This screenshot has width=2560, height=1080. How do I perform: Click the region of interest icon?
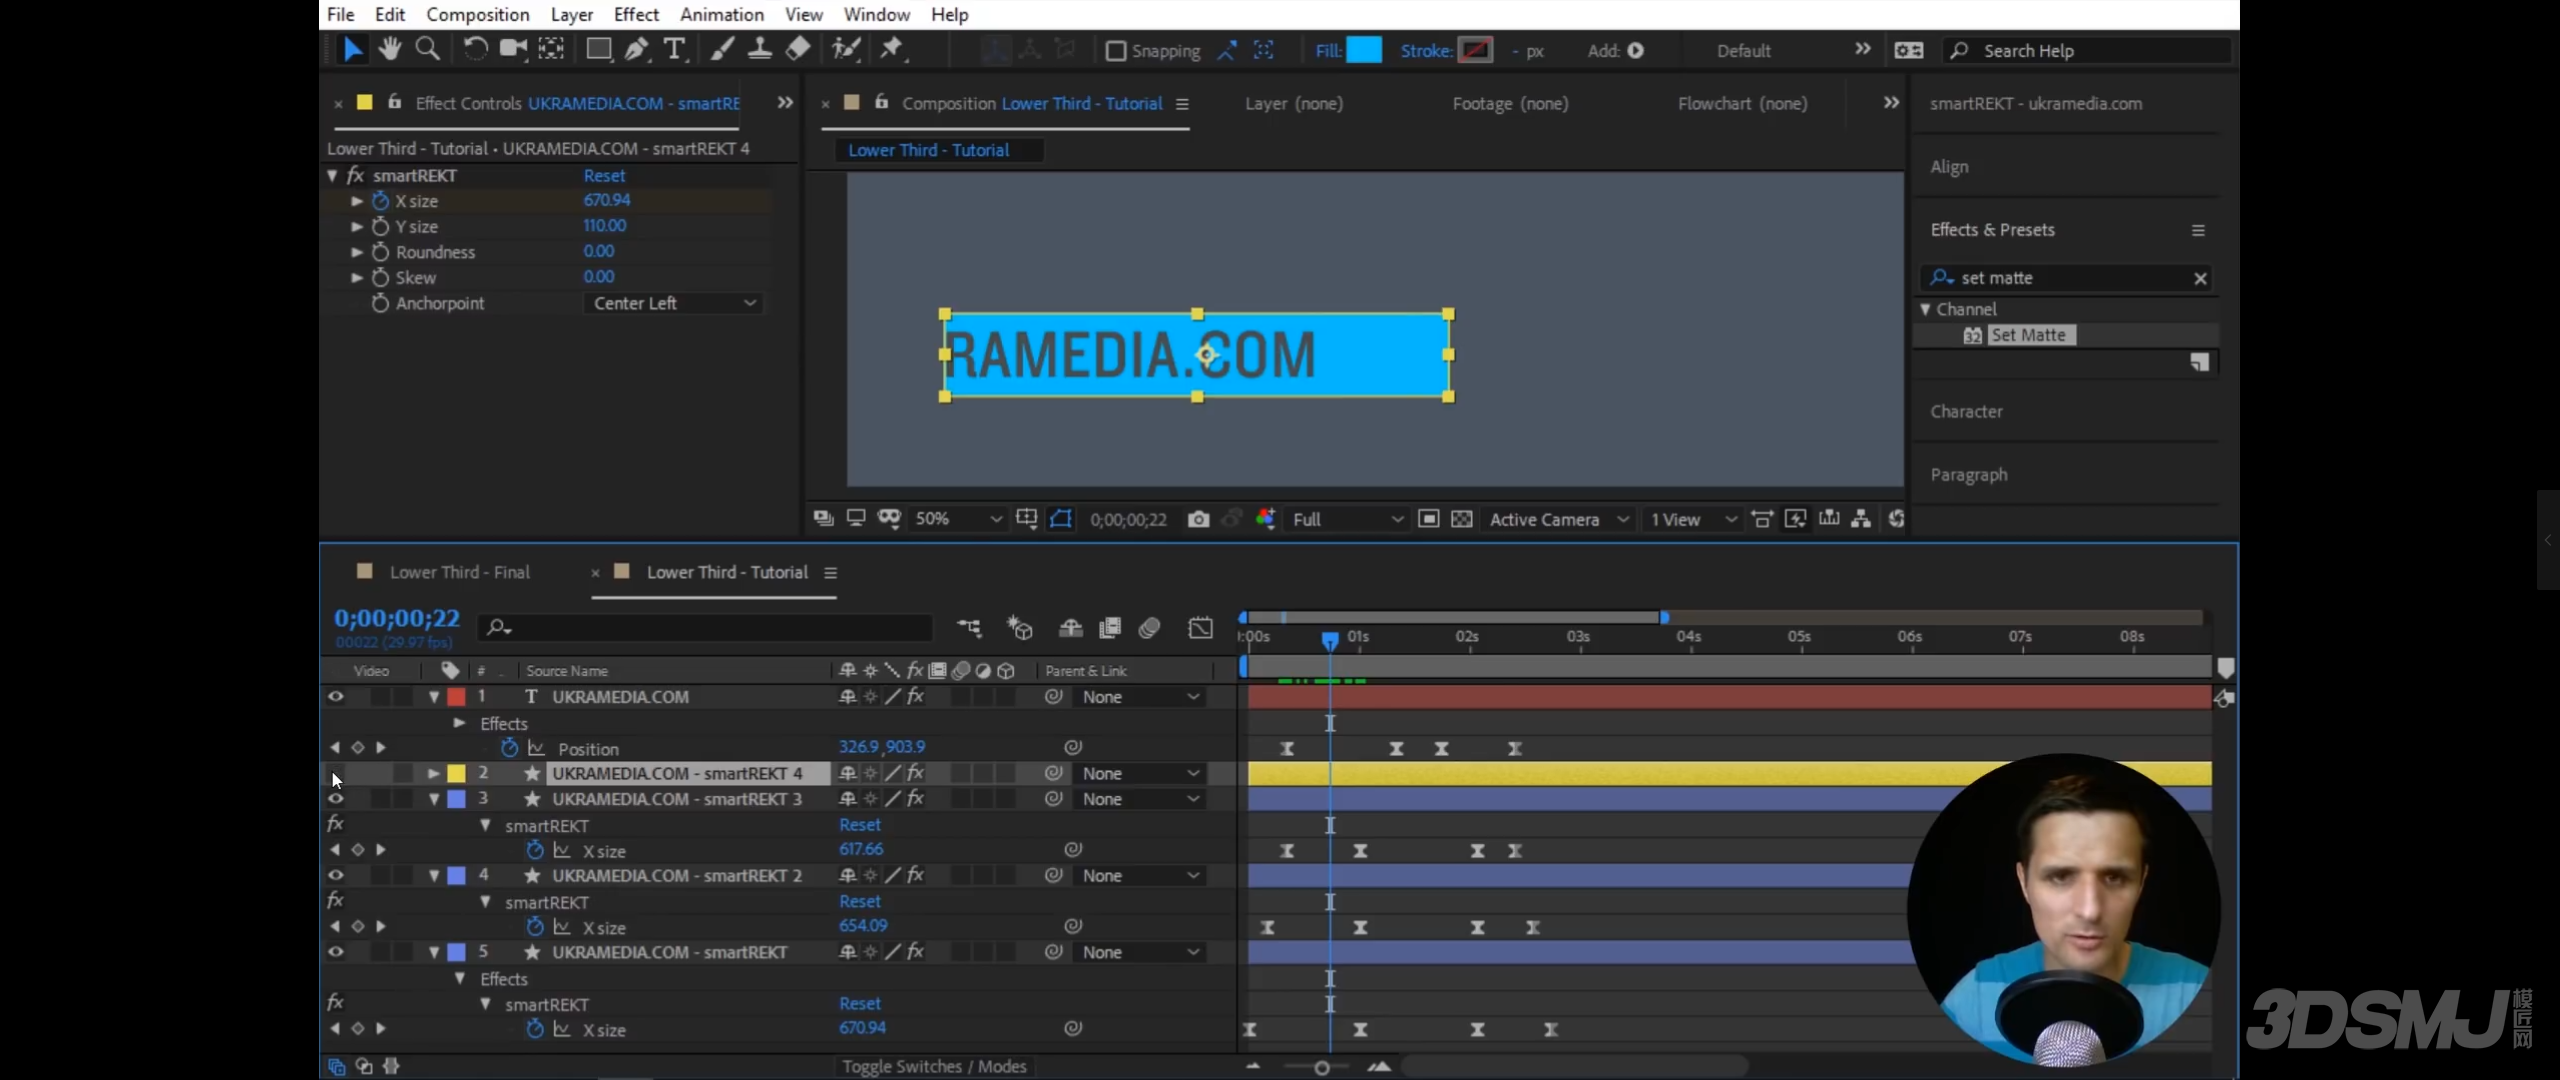point(1429,519)
